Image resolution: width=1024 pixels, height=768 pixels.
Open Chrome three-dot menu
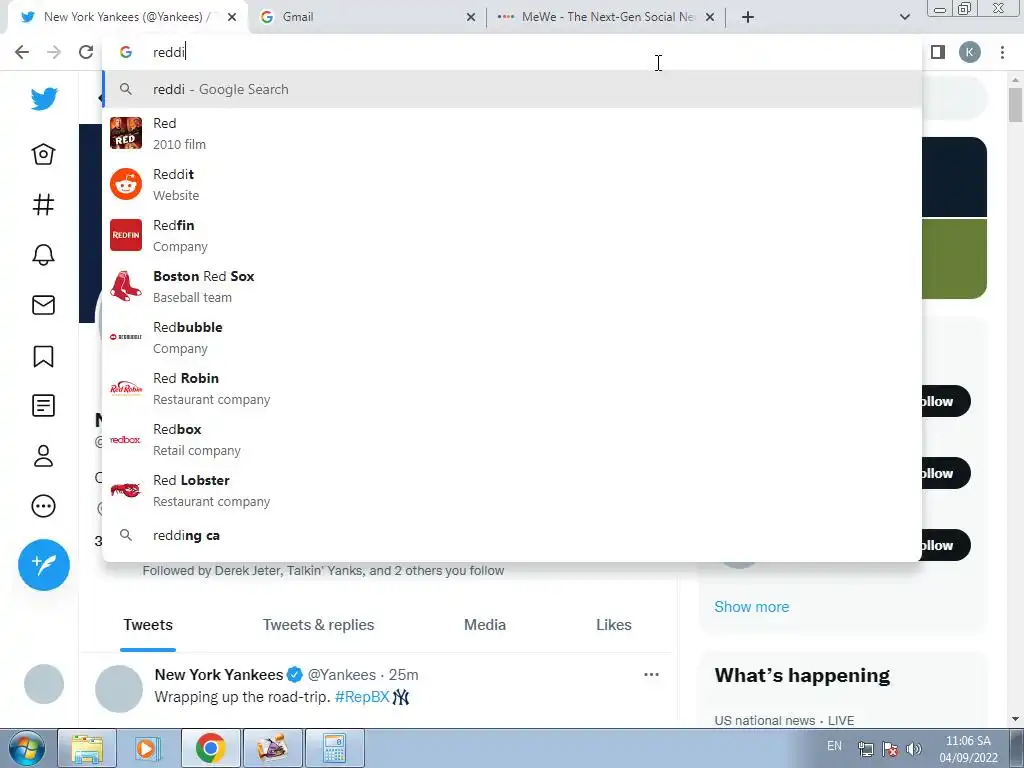[1002, 52]
